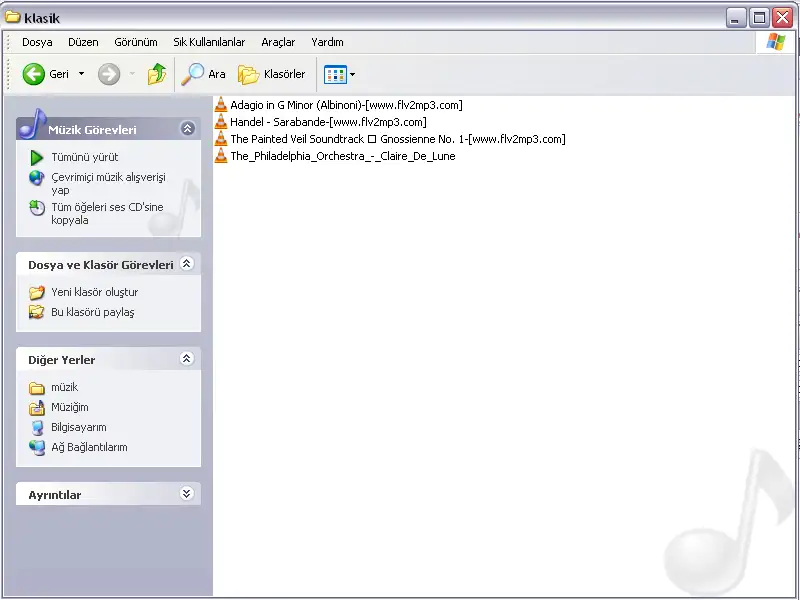Click the green Back (Geri) arrow icon
Image resolution: width=800 pixels, height=600 pixels.
point(33,74)
